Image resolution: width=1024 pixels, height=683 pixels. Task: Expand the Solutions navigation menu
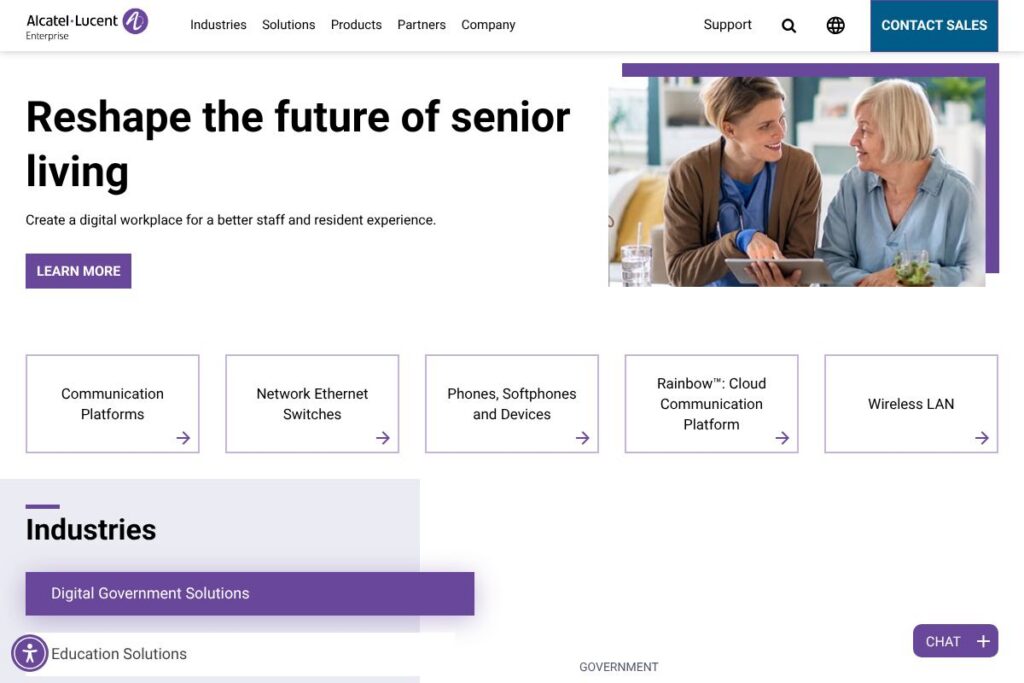[x=288, y=25]
